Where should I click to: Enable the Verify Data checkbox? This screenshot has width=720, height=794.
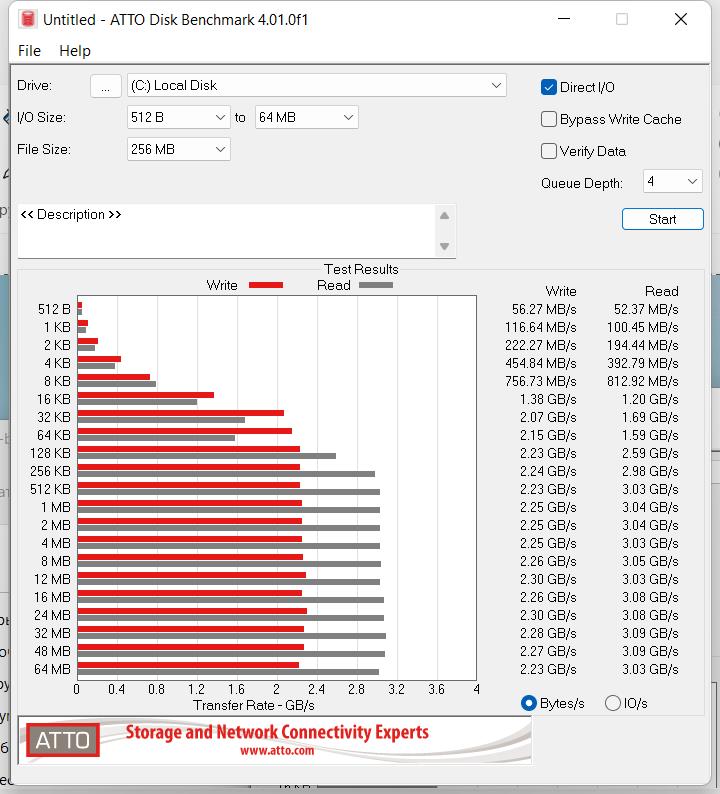point(548,151)
